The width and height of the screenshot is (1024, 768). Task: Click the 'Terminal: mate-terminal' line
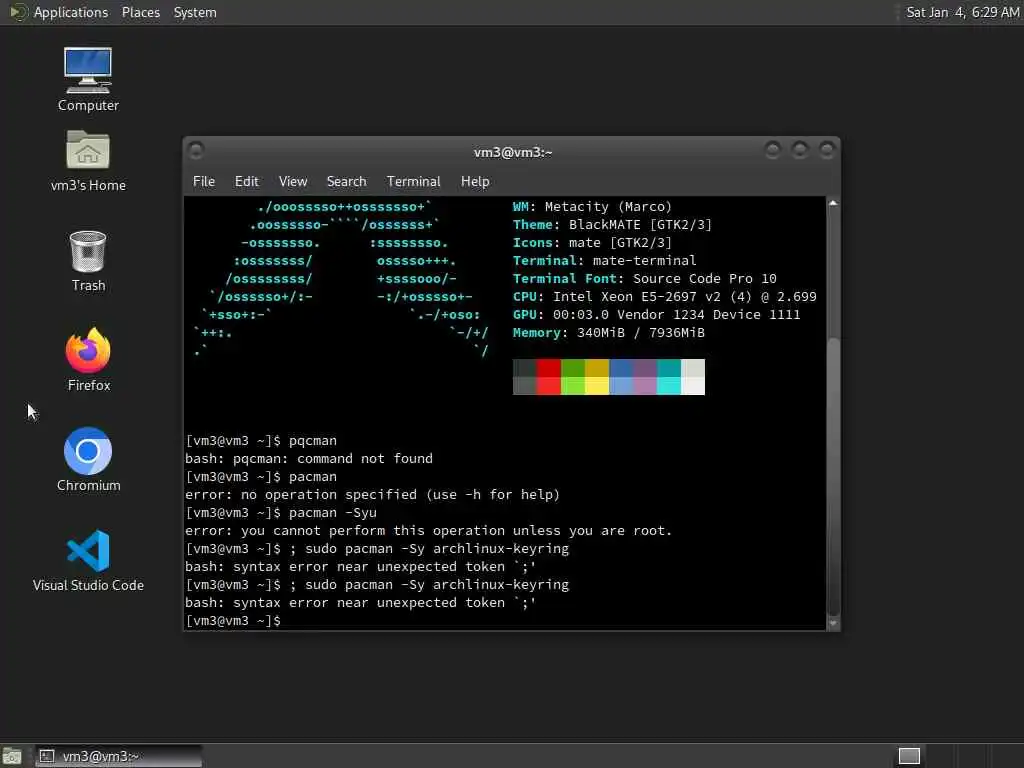pyautogui.click(x=605, y=261)
